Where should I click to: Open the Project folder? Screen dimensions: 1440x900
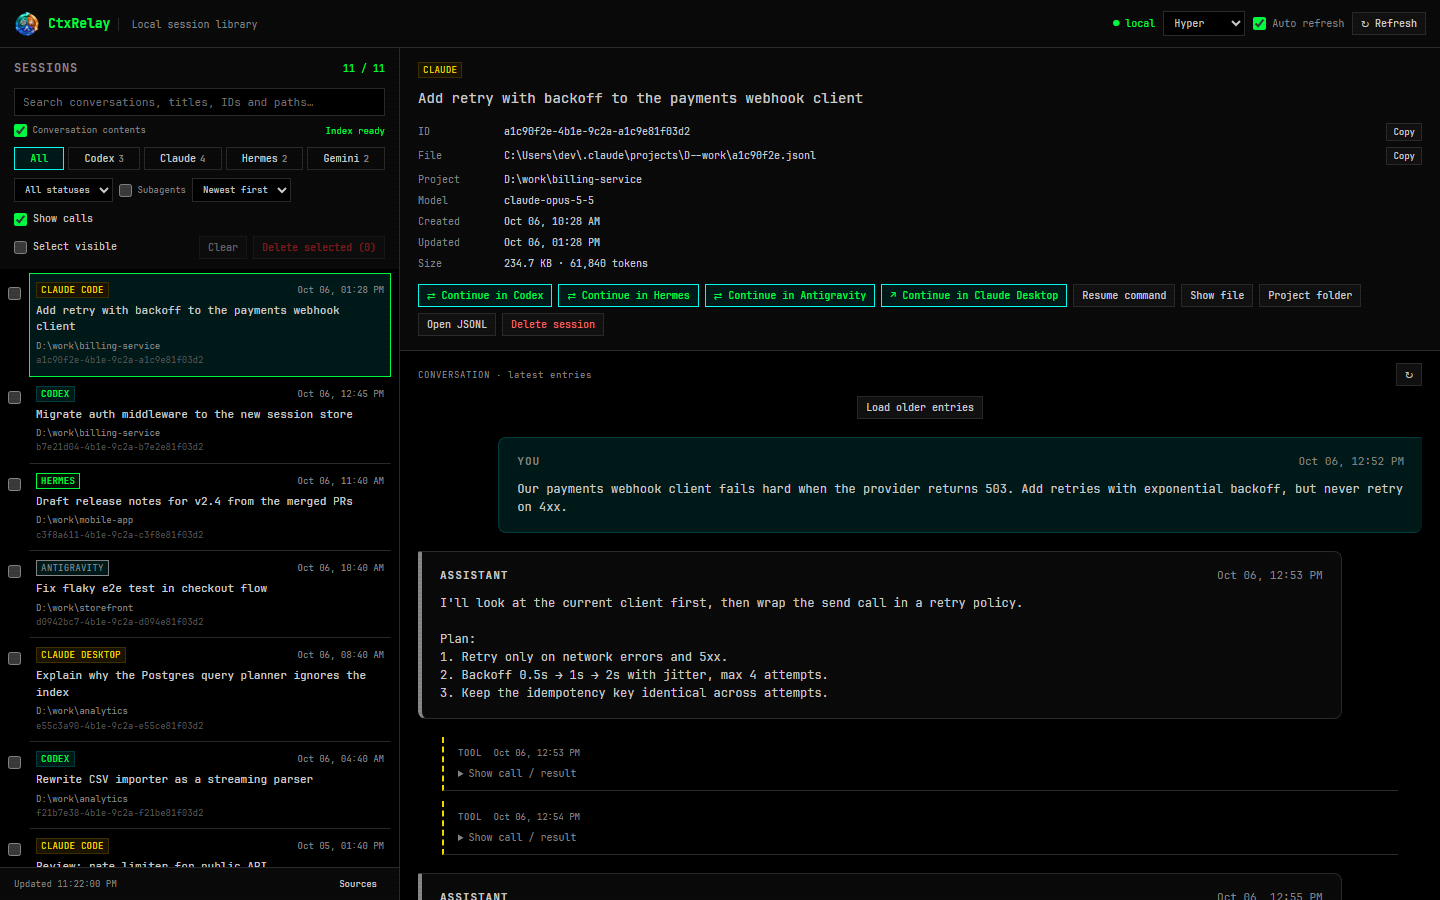(1310, 296)
